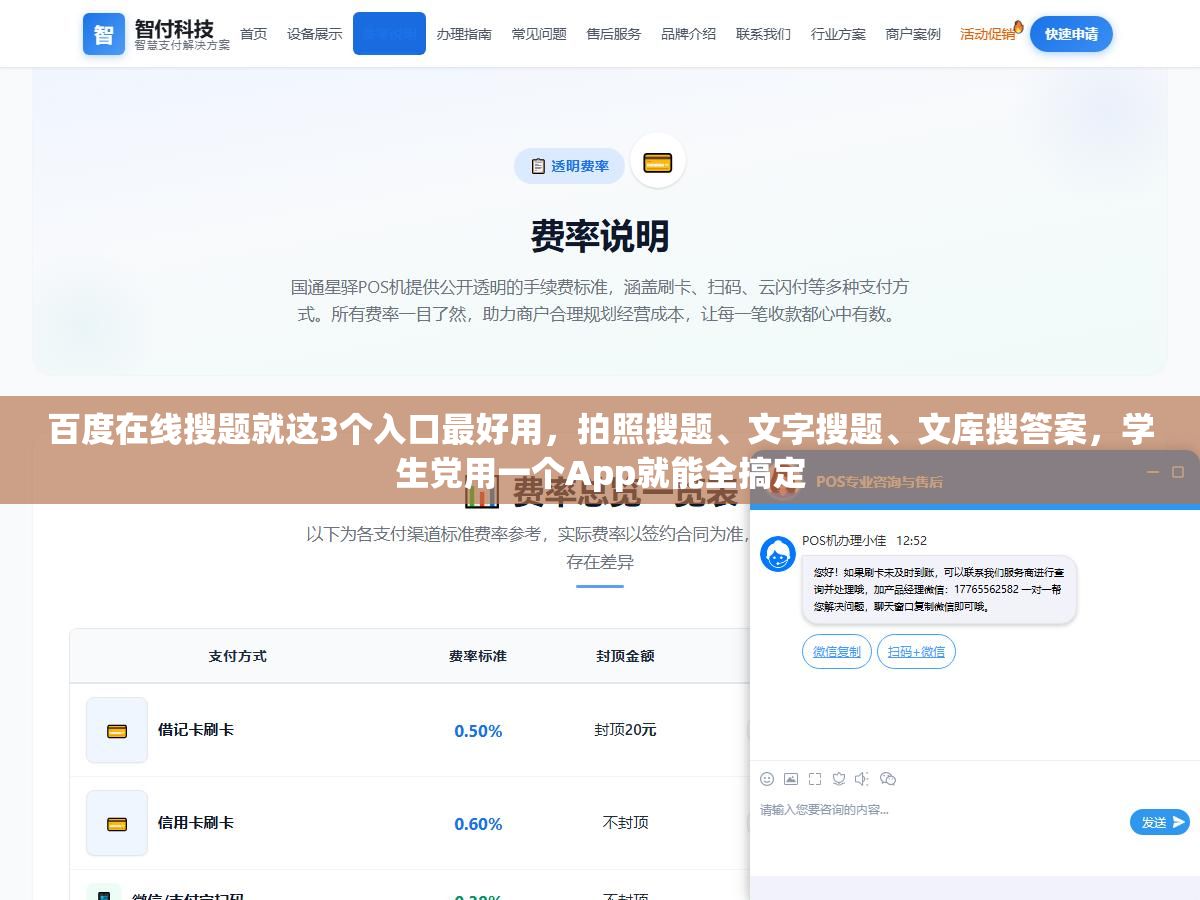Maximize the POS专业咨询与售后 chat window
This screenshot has height=900, width=1200.
click(x=1178, y=472)
